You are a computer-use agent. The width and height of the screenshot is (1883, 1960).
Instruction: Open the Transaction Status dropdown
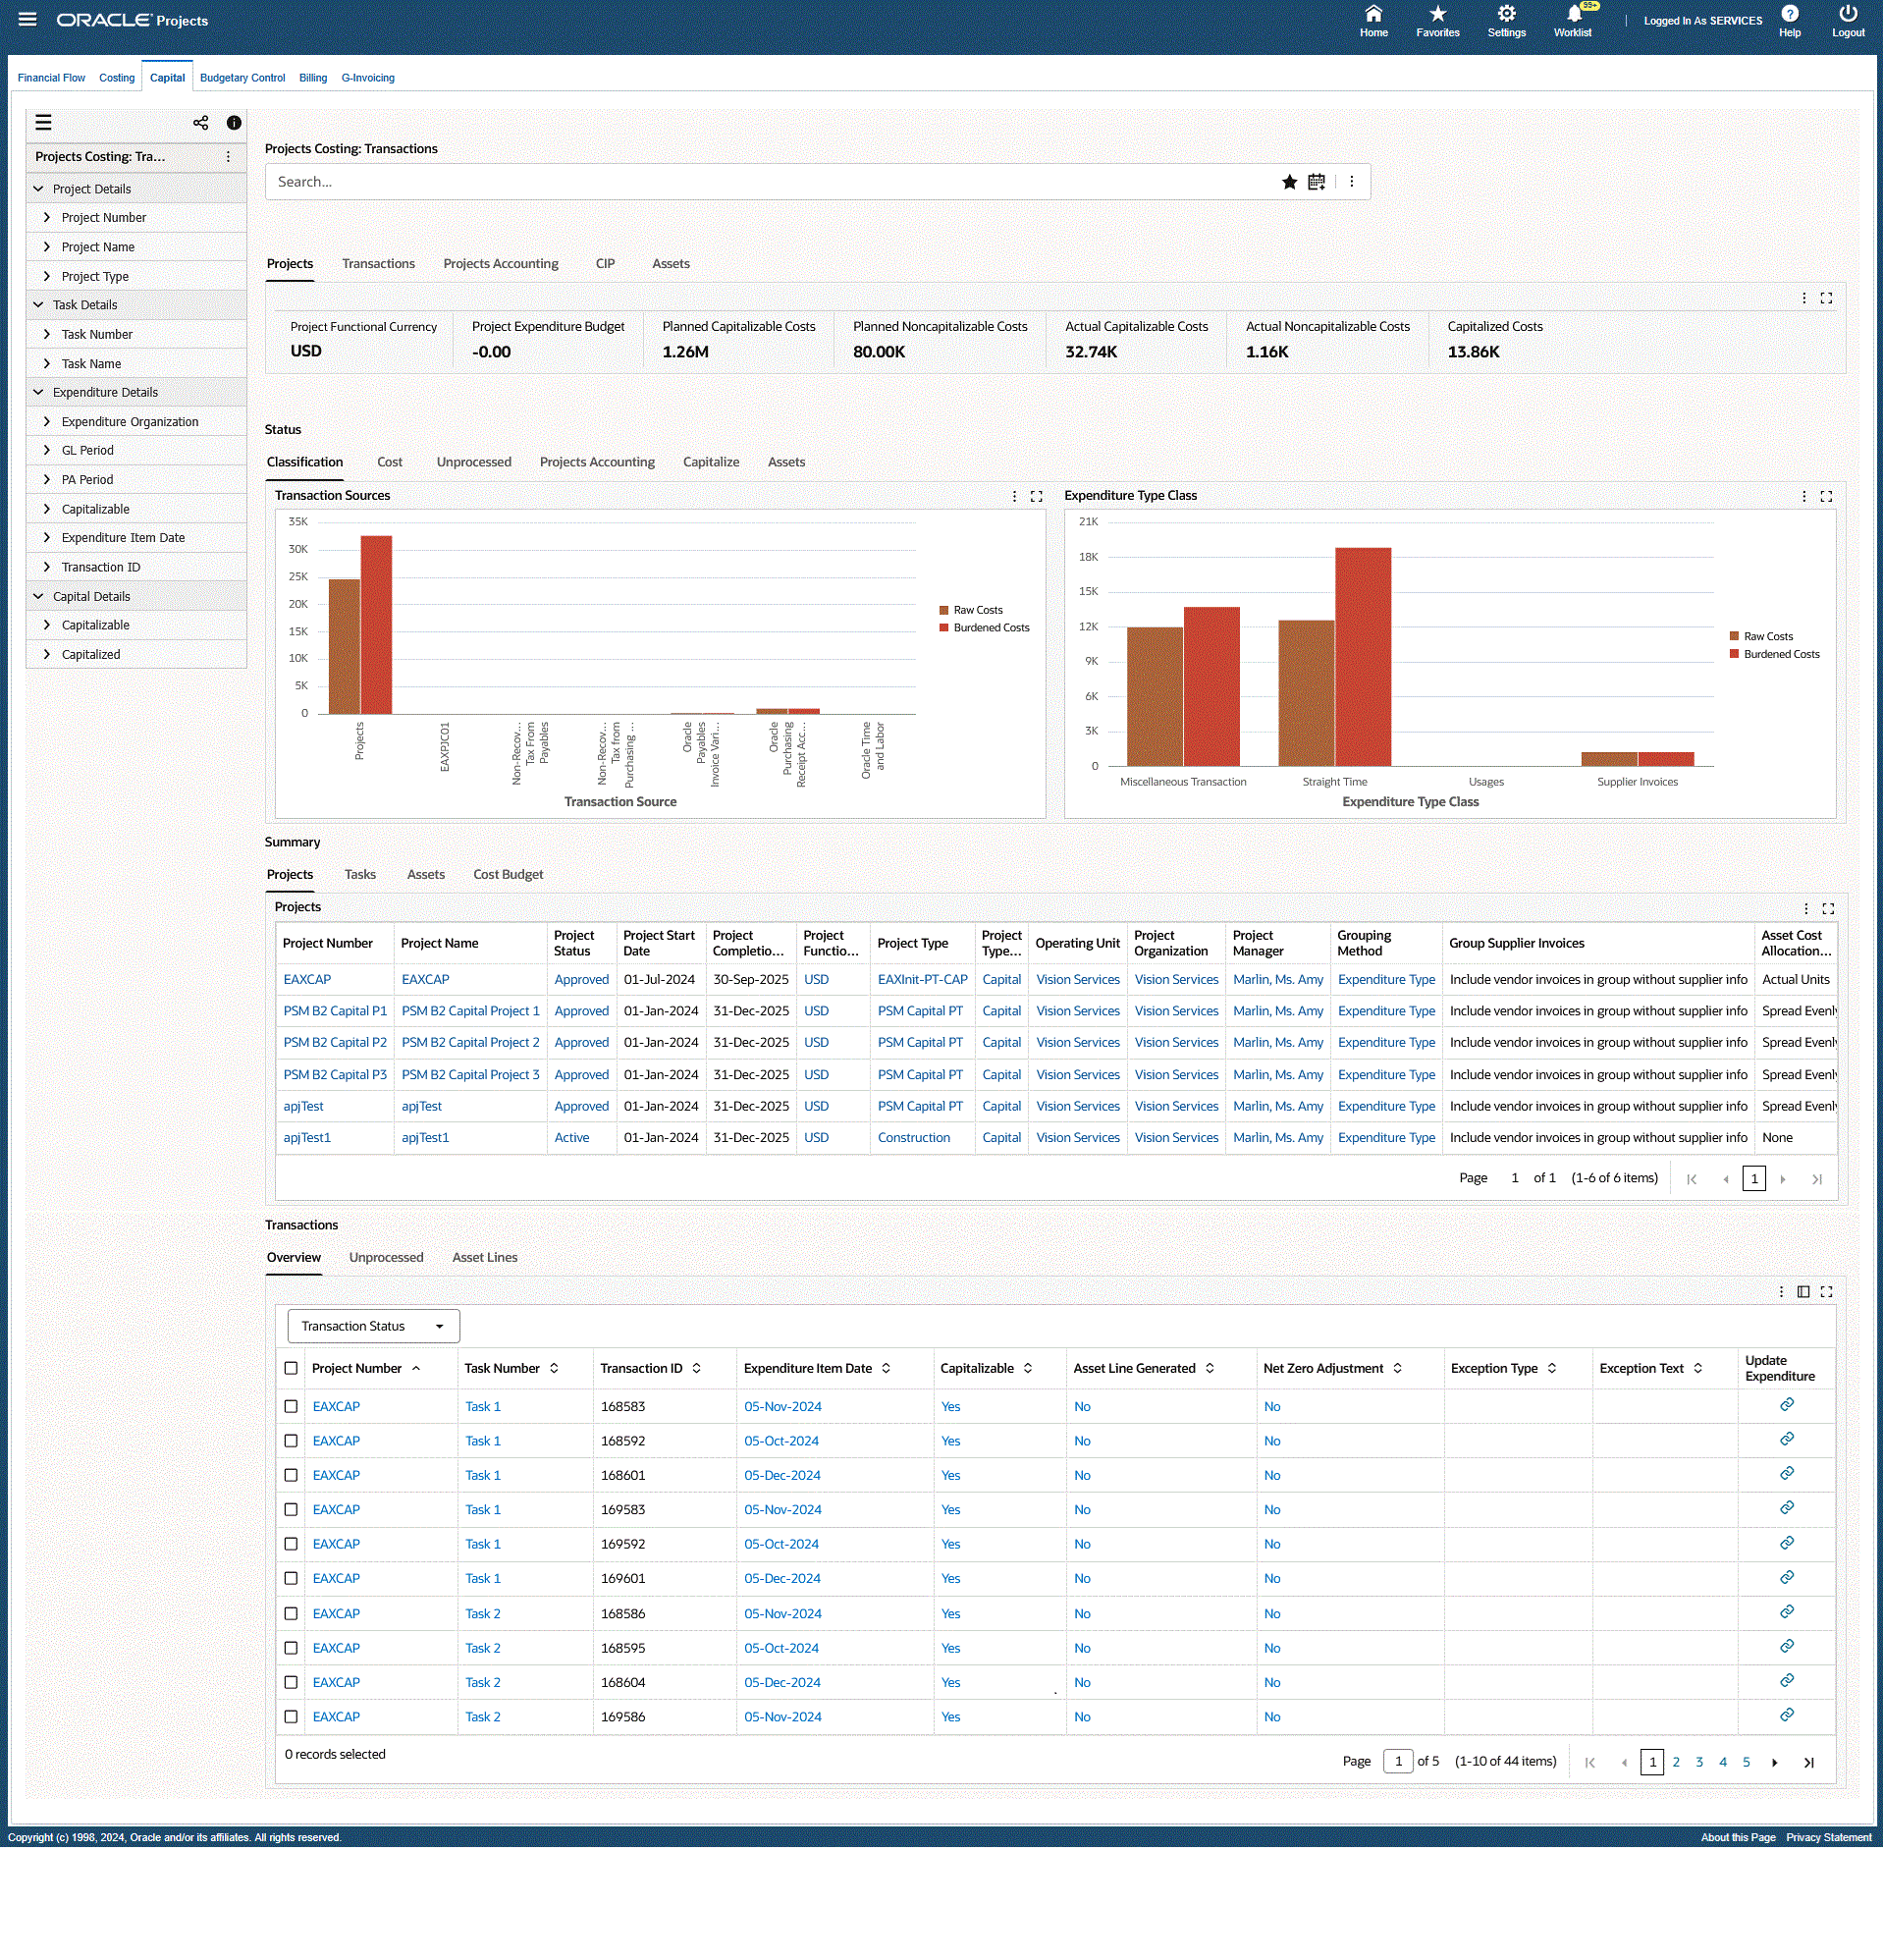(x=373, y=1326)
